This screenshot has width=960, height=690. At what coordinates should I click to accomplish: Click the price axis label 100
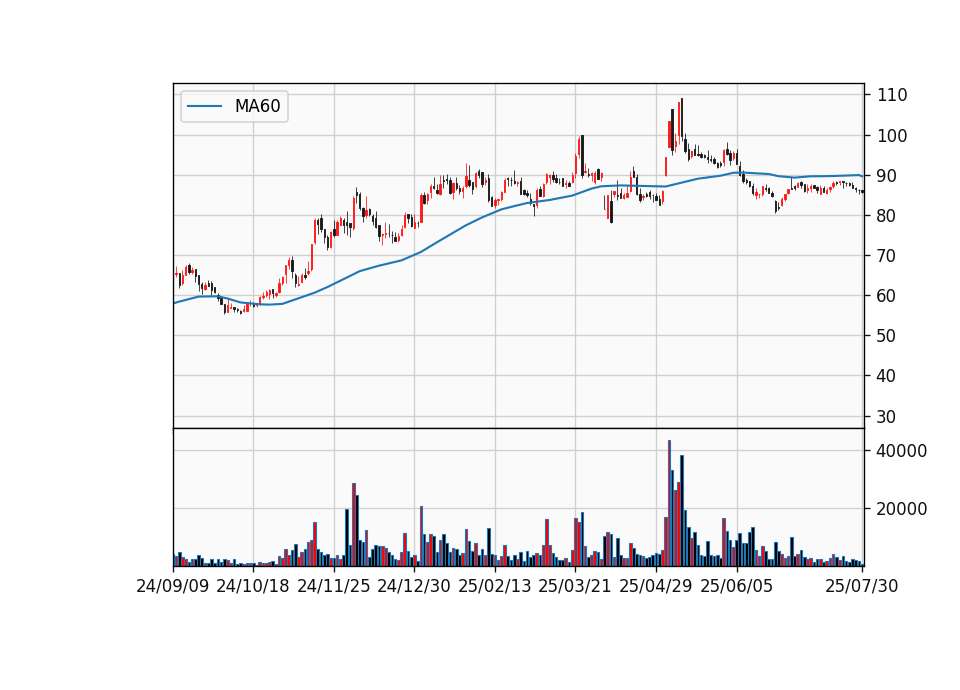(892, 136)
